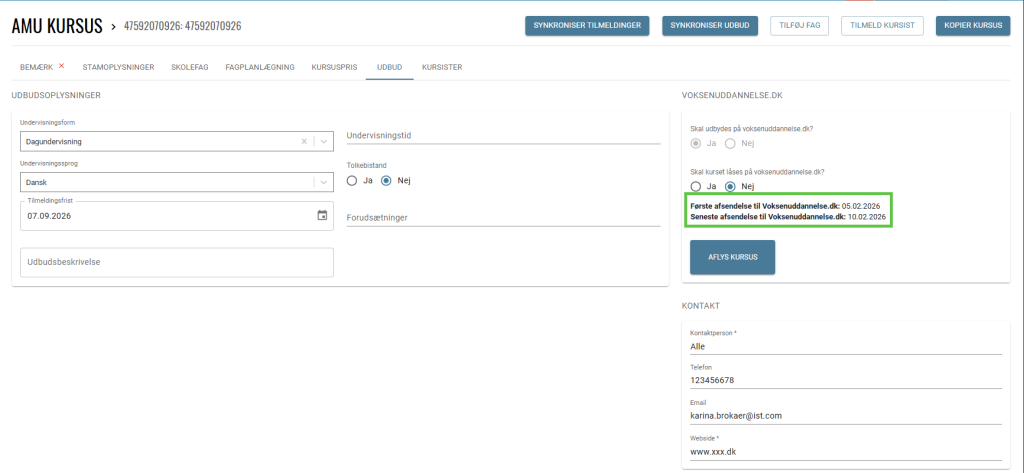Switch to the Stamoplysninger tab
1024x473 pixels.
(118, 67)
